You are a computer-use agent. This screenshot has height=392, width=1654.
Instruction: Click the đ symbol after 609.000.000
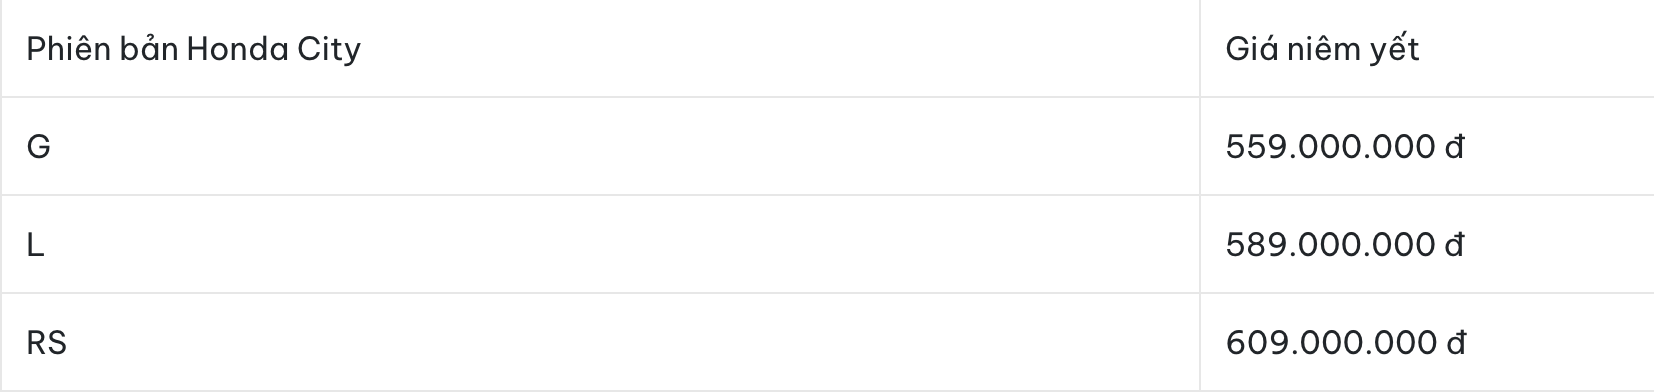[x=1457, y=343]
